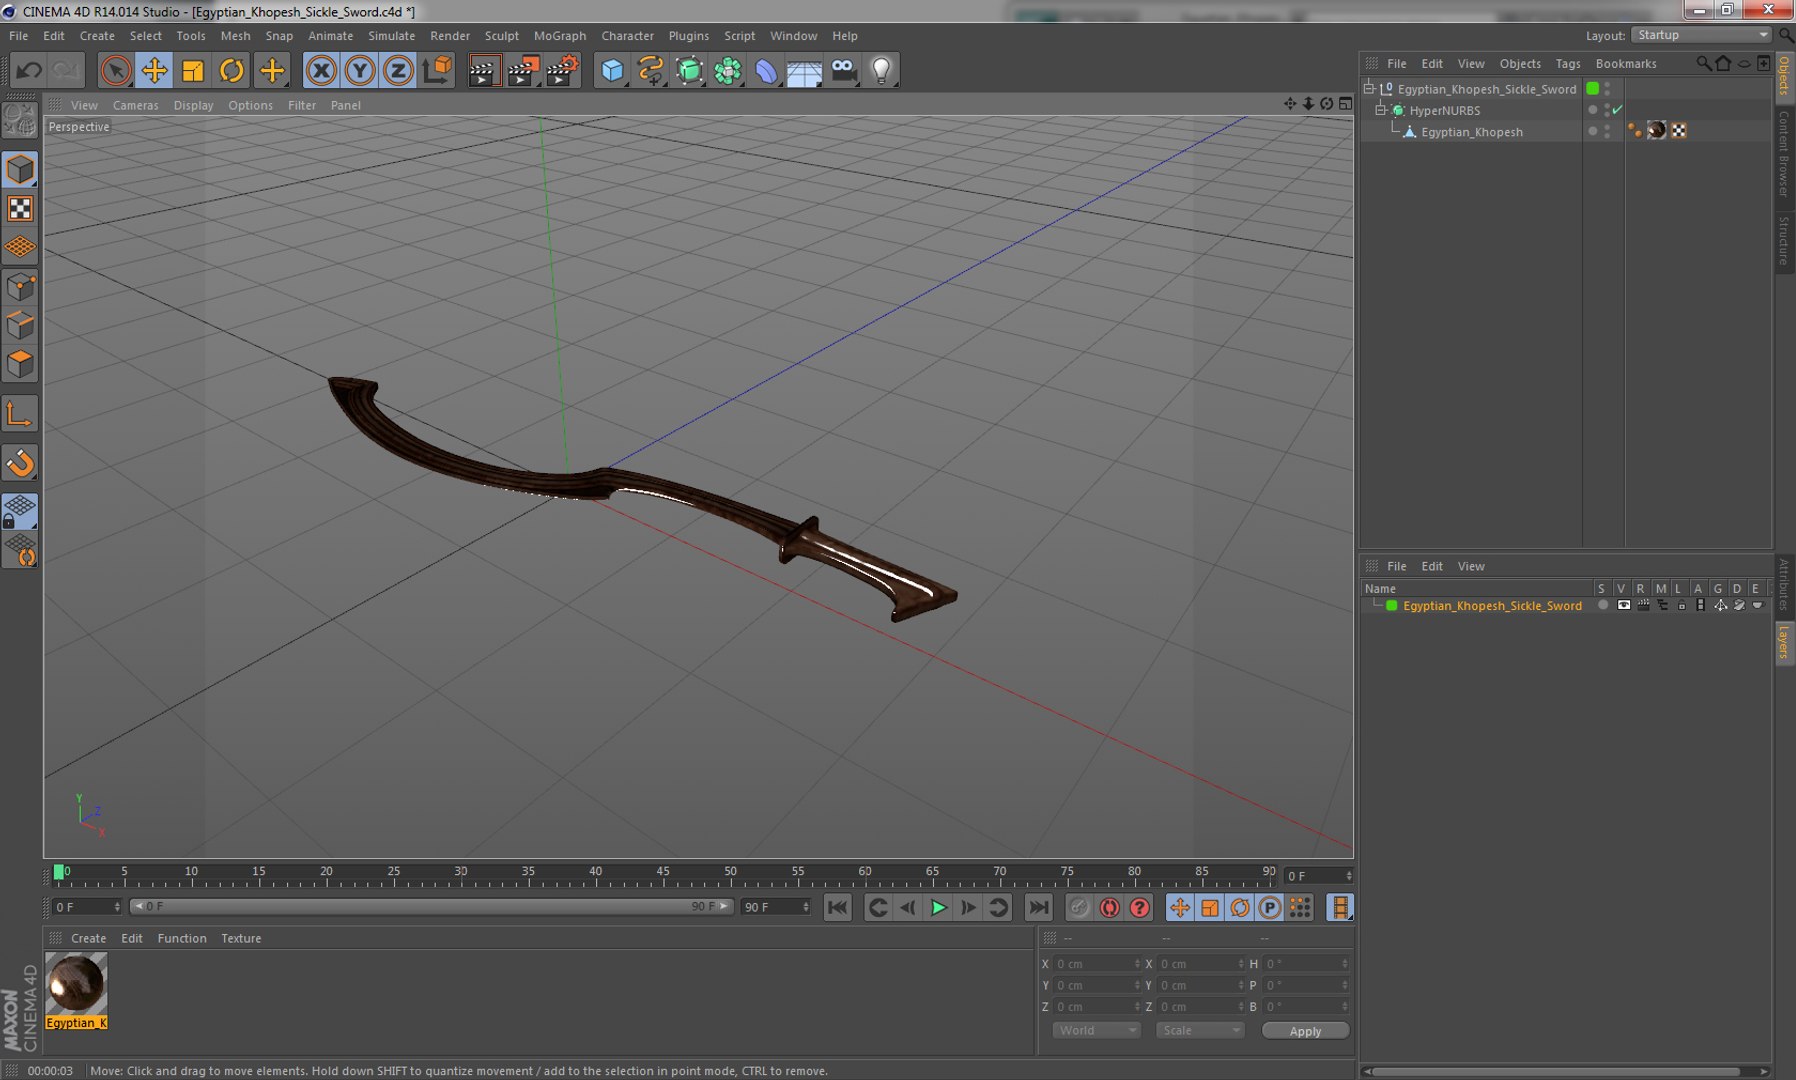1796x1080 pixels.
Task: Toggle layer view eye for Egyptian_Khopesh_Sickle_Sword
Action: (1623, 605)
